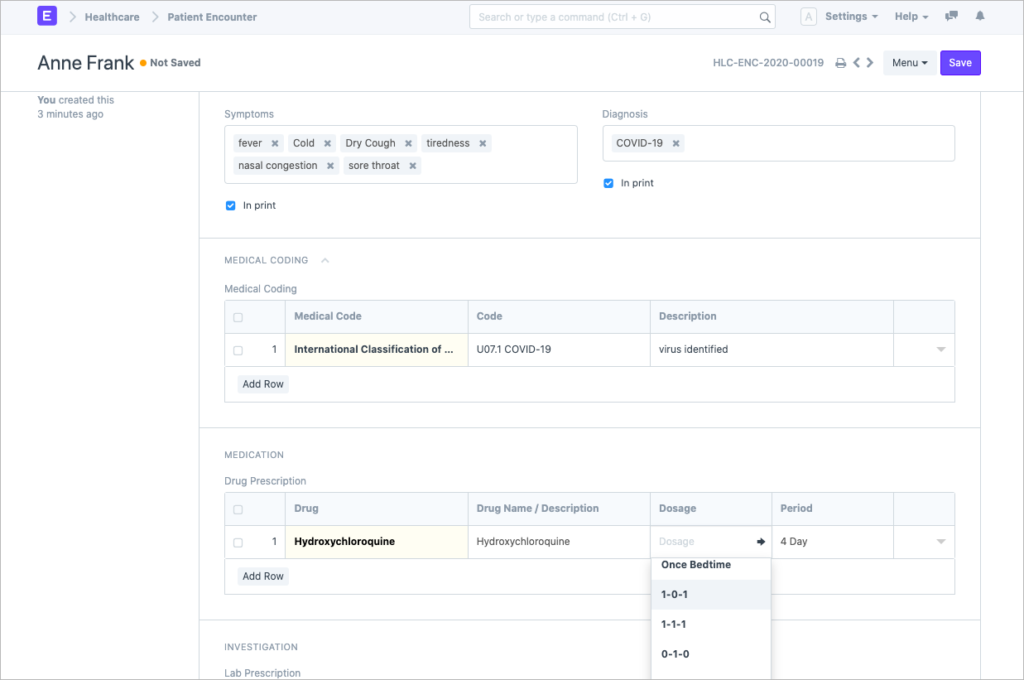Screen dimensions: 1024x680
Task: Click the arrow icon in Dosage field
Action: coord(760,542)
